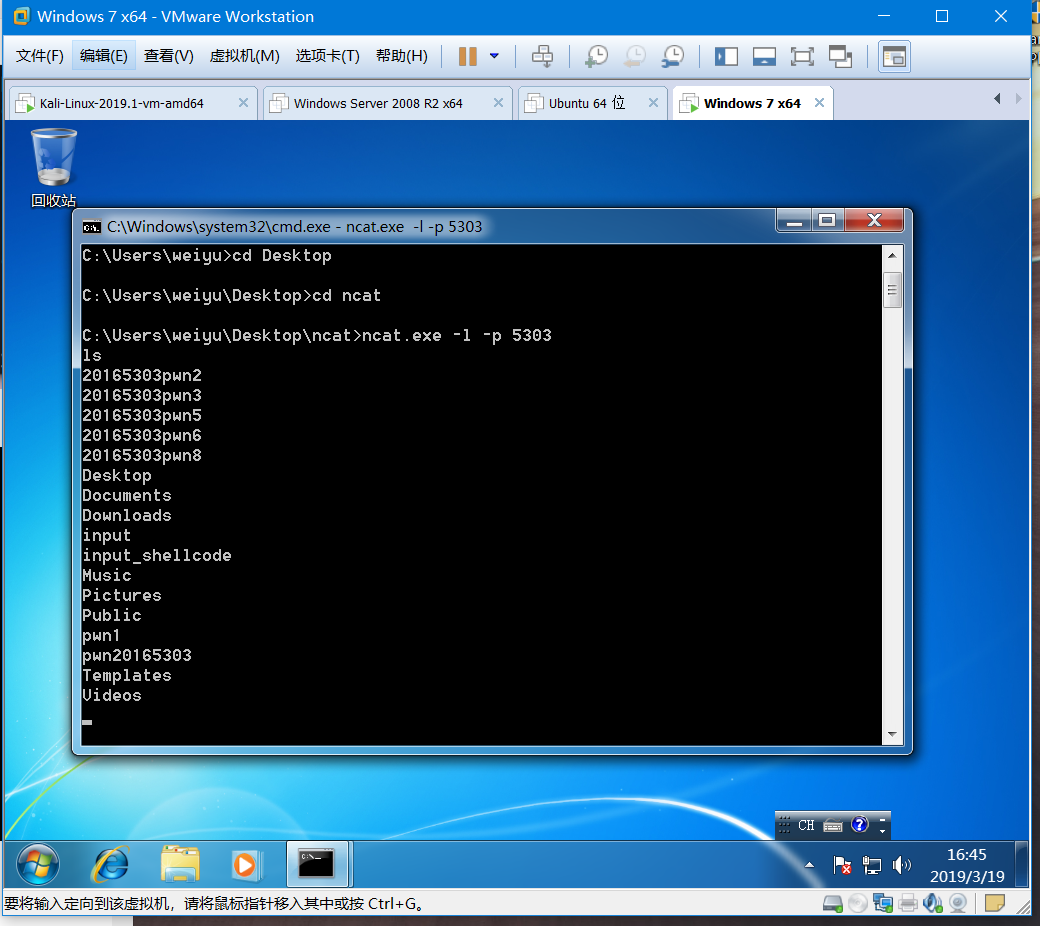Close the Ubuntu 64 tab
Viewport: 1040px width, 926px height.
(x=653, y=103)
